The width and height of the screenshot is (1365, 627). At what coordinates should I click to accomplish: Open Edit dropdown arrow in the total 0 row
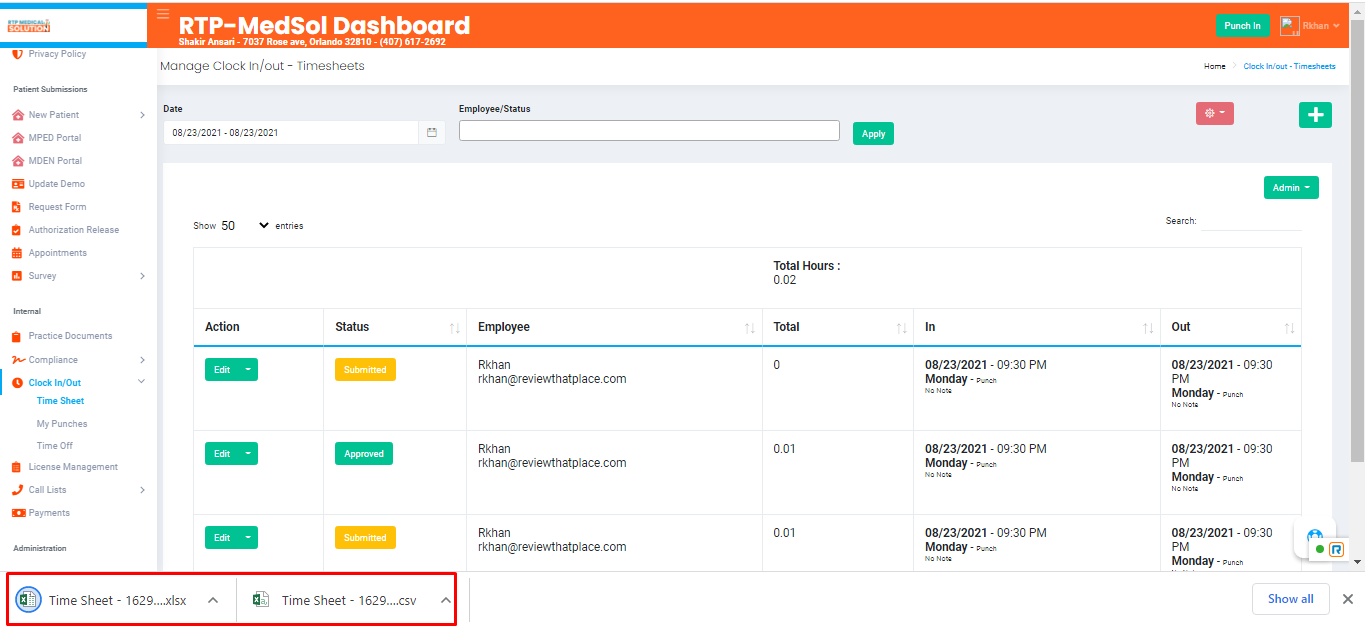(x=249, y=370)
